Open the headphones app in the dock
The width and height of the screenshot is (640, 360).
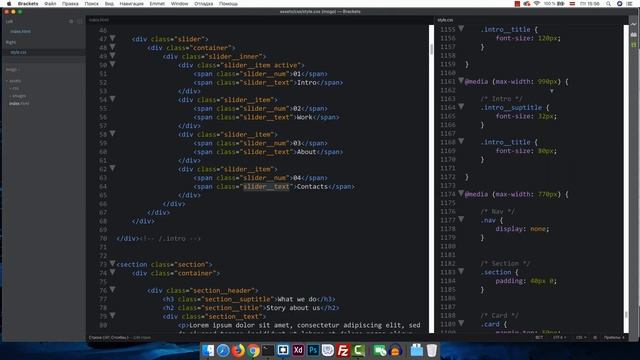point(395,350)
